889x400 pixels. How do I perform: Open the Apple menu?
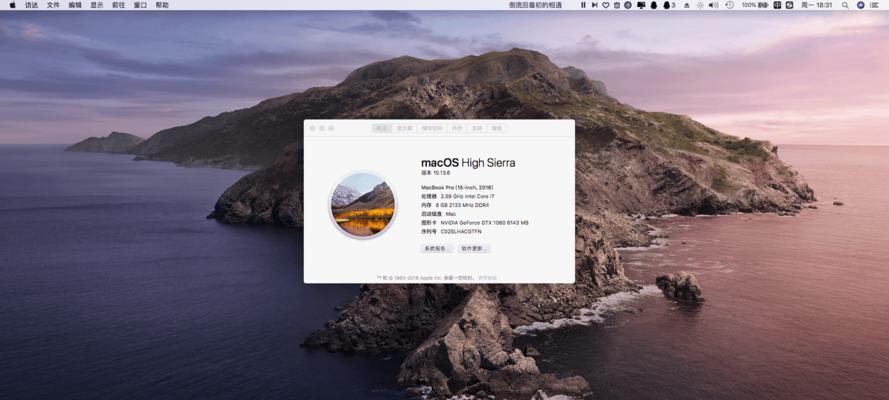12,5
